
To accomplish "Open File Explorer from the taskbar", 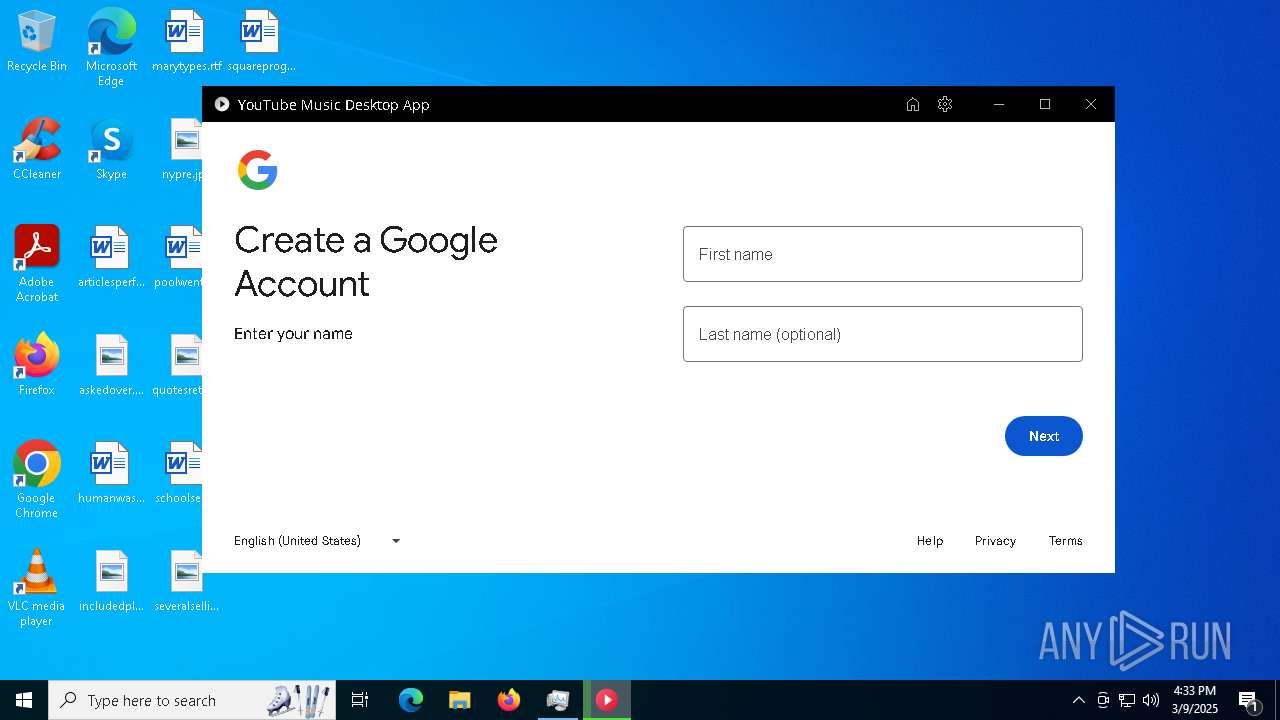I will click(459, 700).
